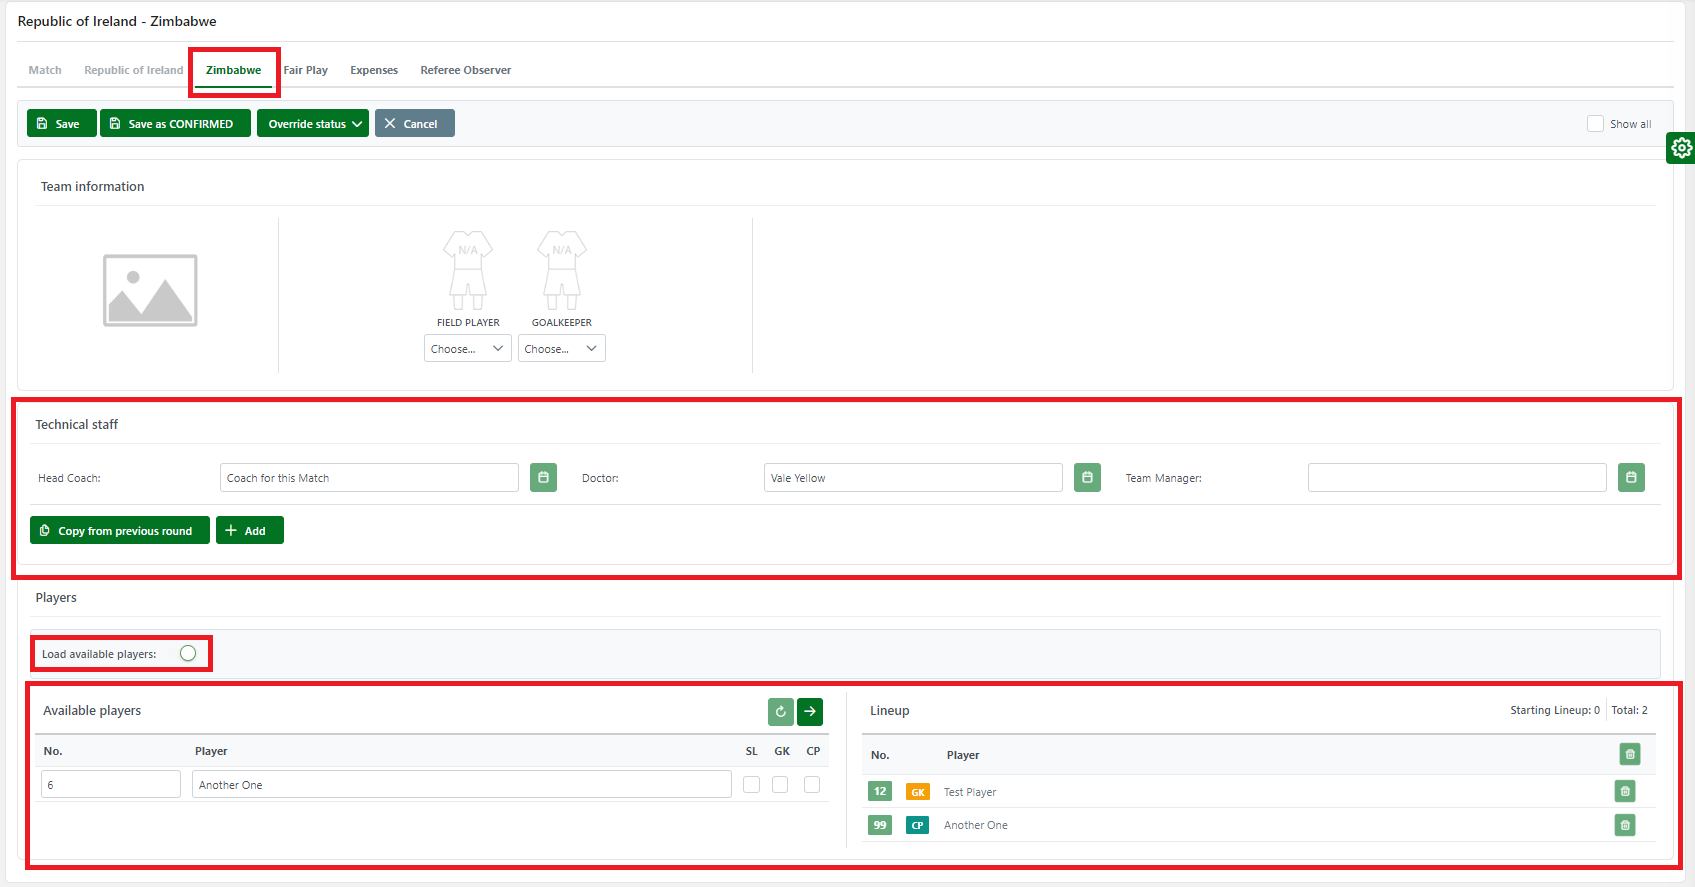Enable the Show all checkbox
This screenshot has height=887, width=1695.
coord(1595,124)
